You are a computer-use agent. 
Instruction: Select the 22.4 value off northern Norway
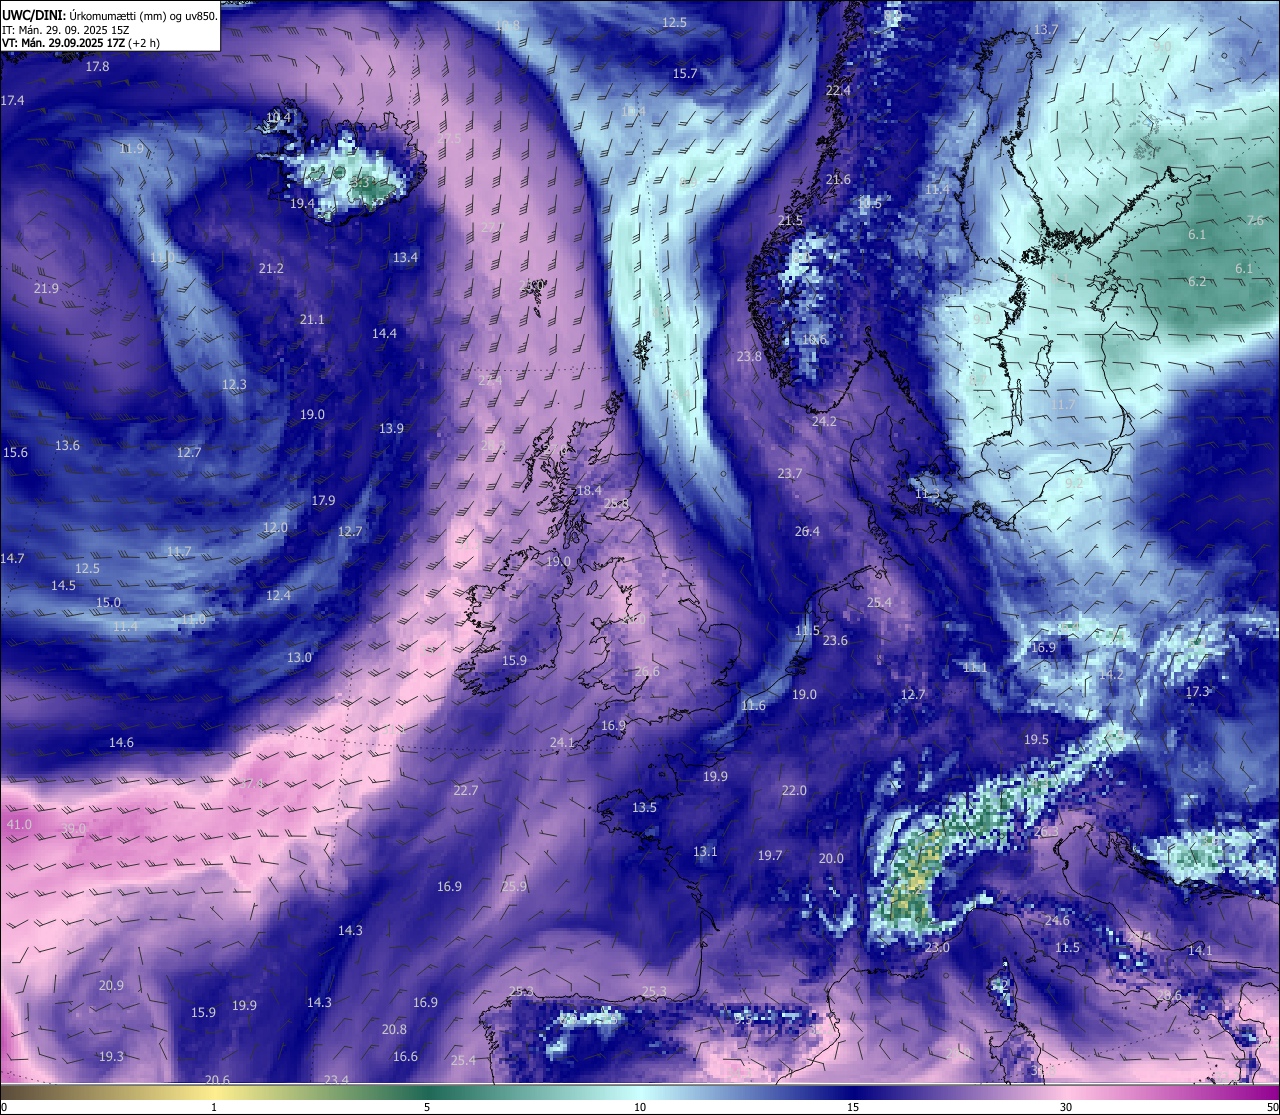838,91
